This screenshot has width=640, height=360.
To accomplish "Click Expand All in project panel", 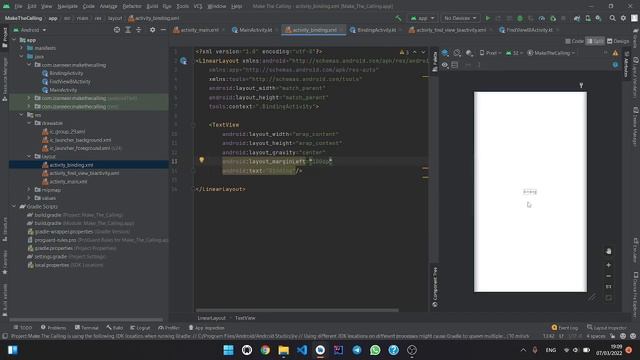I will (128, 30).
